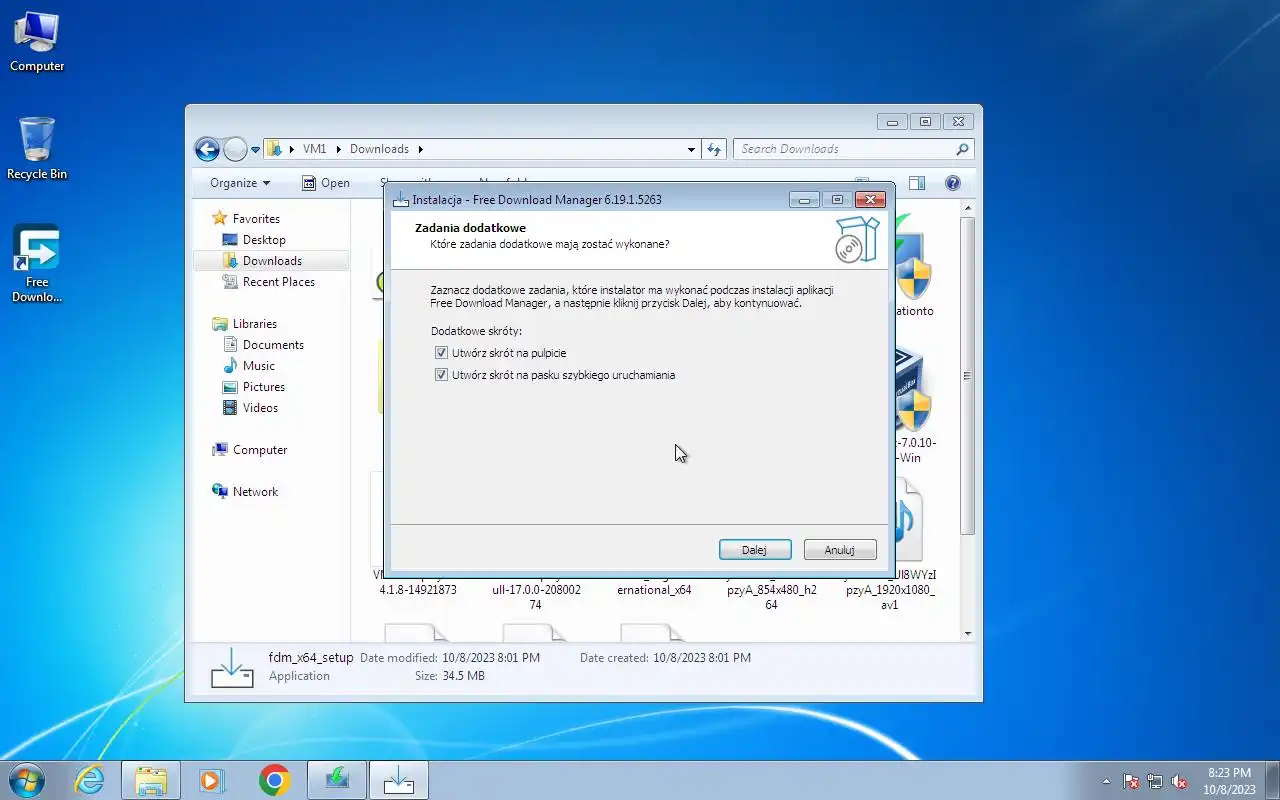Image resolution: width=1280 pixels, height=800 pixels.
Task: Toggle the Explorer preview pane button
Action: 917,183
